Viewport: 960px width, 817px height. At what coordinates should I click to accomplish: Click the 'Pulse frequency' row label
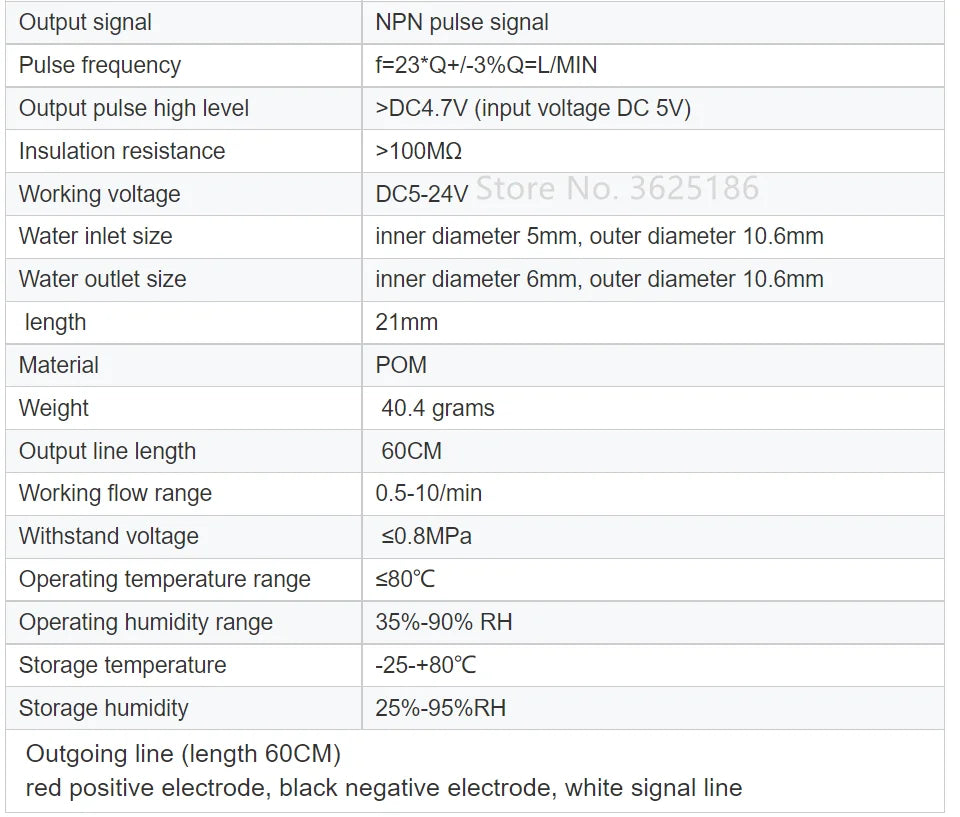(x=100, y=65)
